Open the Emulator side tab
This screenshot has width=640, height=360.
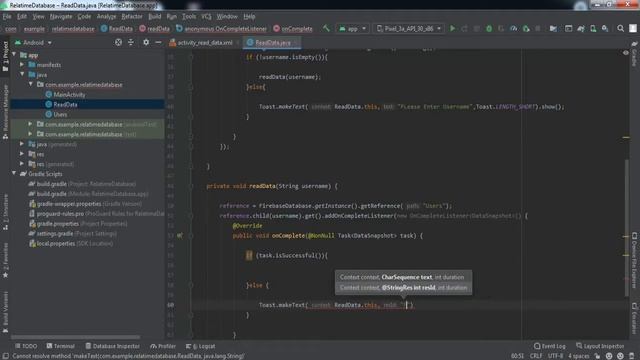(634, 319)
